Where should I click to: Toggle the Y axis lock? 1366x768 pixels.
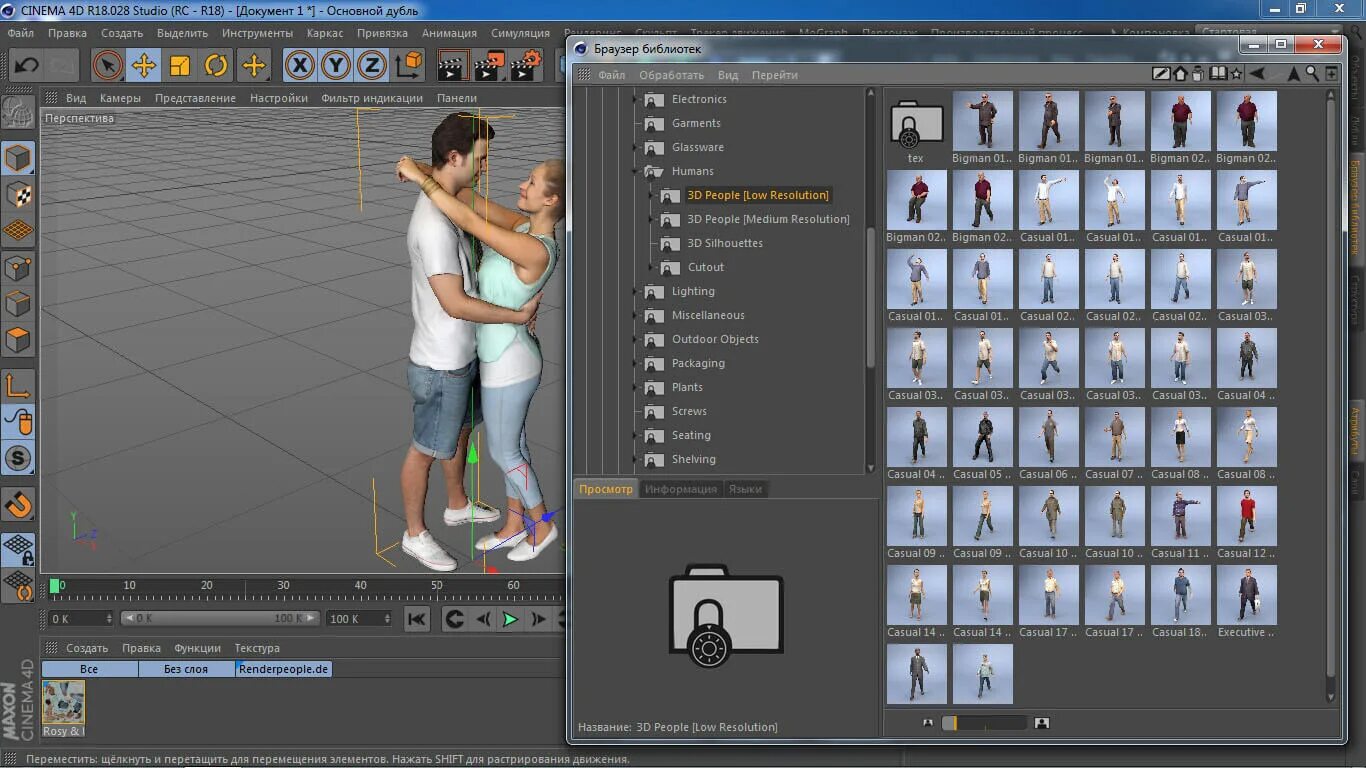click(x=335, y=66)
